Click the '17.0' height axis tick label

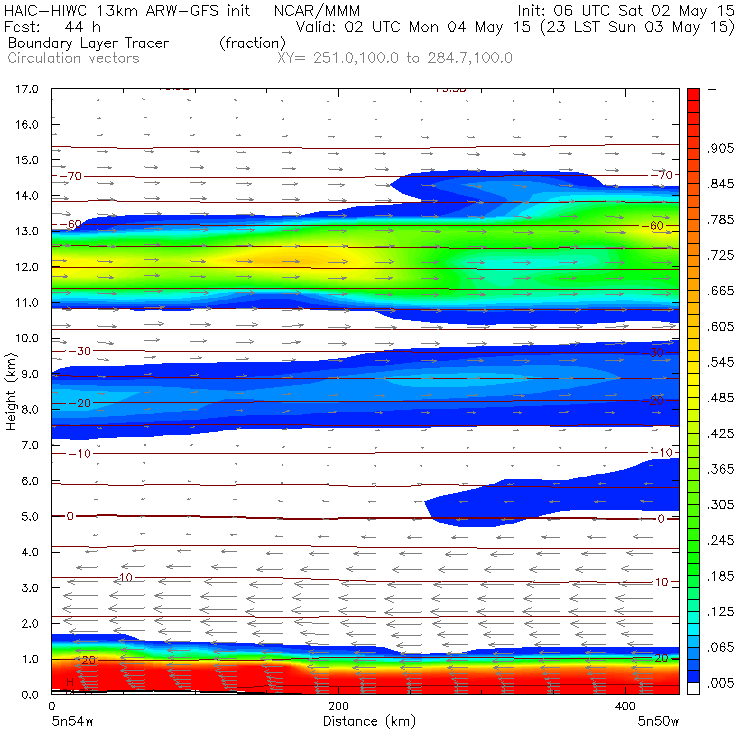click(x=26, y=89)
